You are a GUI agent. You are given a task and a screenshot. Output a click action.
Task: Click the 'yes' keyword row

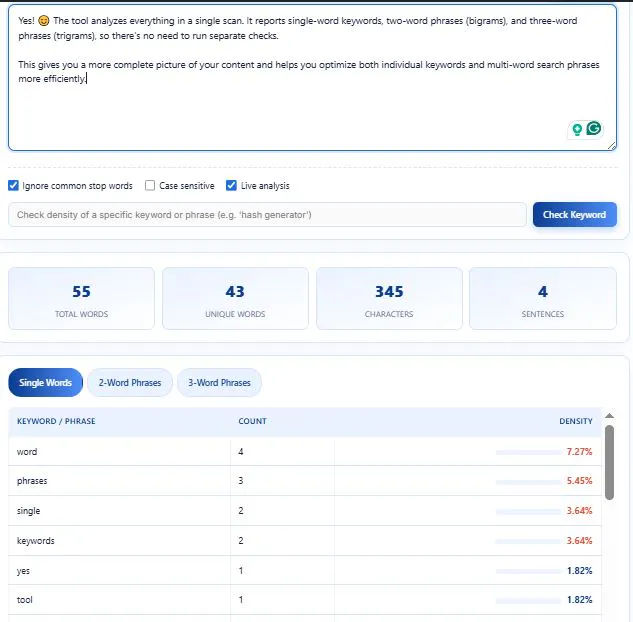click(x=305, y=570)
